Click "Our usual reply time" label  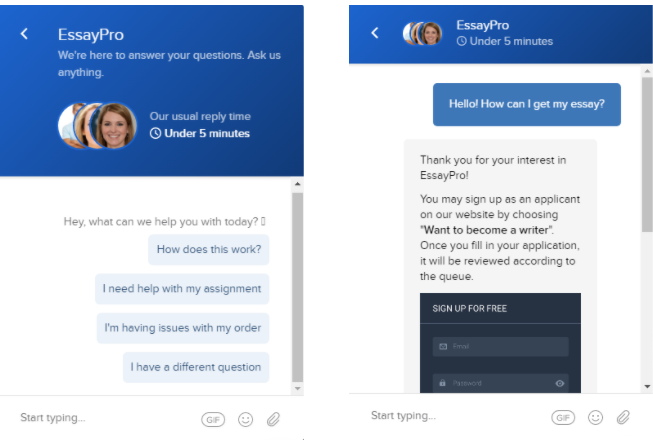(200, 116)
